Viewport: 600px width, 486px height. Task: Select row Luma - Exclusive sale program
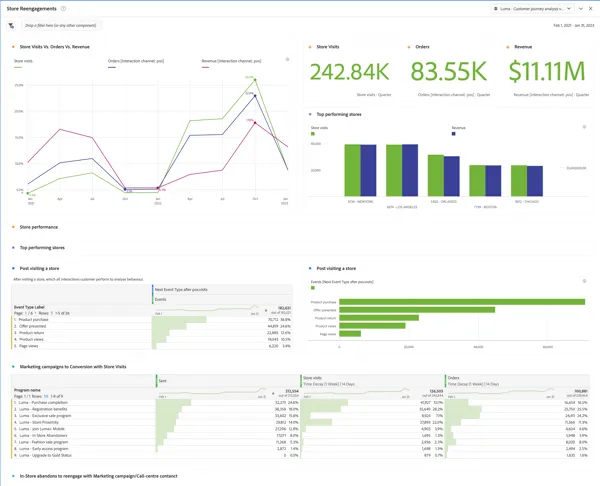(300, 416)
